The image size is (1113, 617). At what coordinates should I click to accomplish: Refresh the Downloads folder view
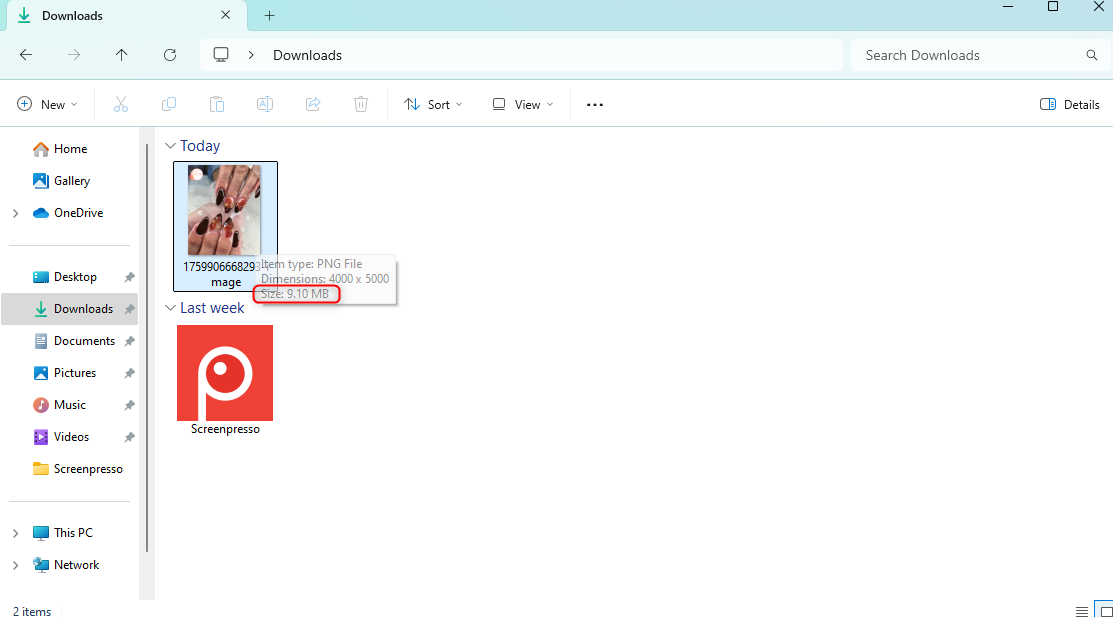170,55
